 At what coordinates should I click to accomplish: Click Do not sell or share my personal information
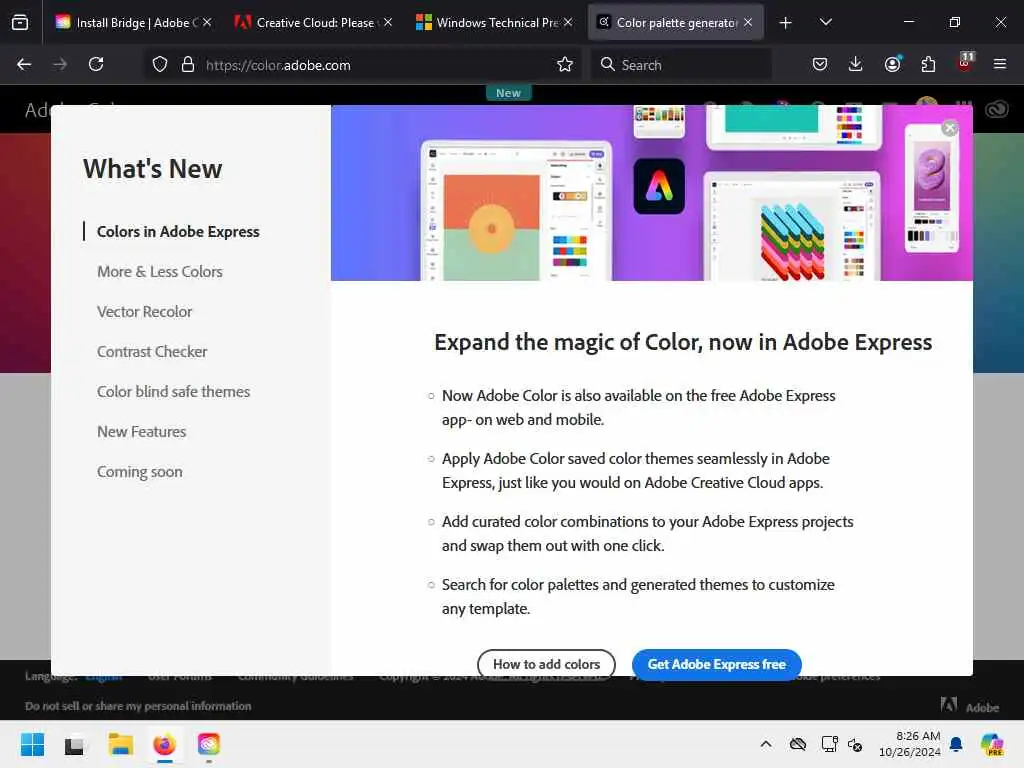coord(138,706)
